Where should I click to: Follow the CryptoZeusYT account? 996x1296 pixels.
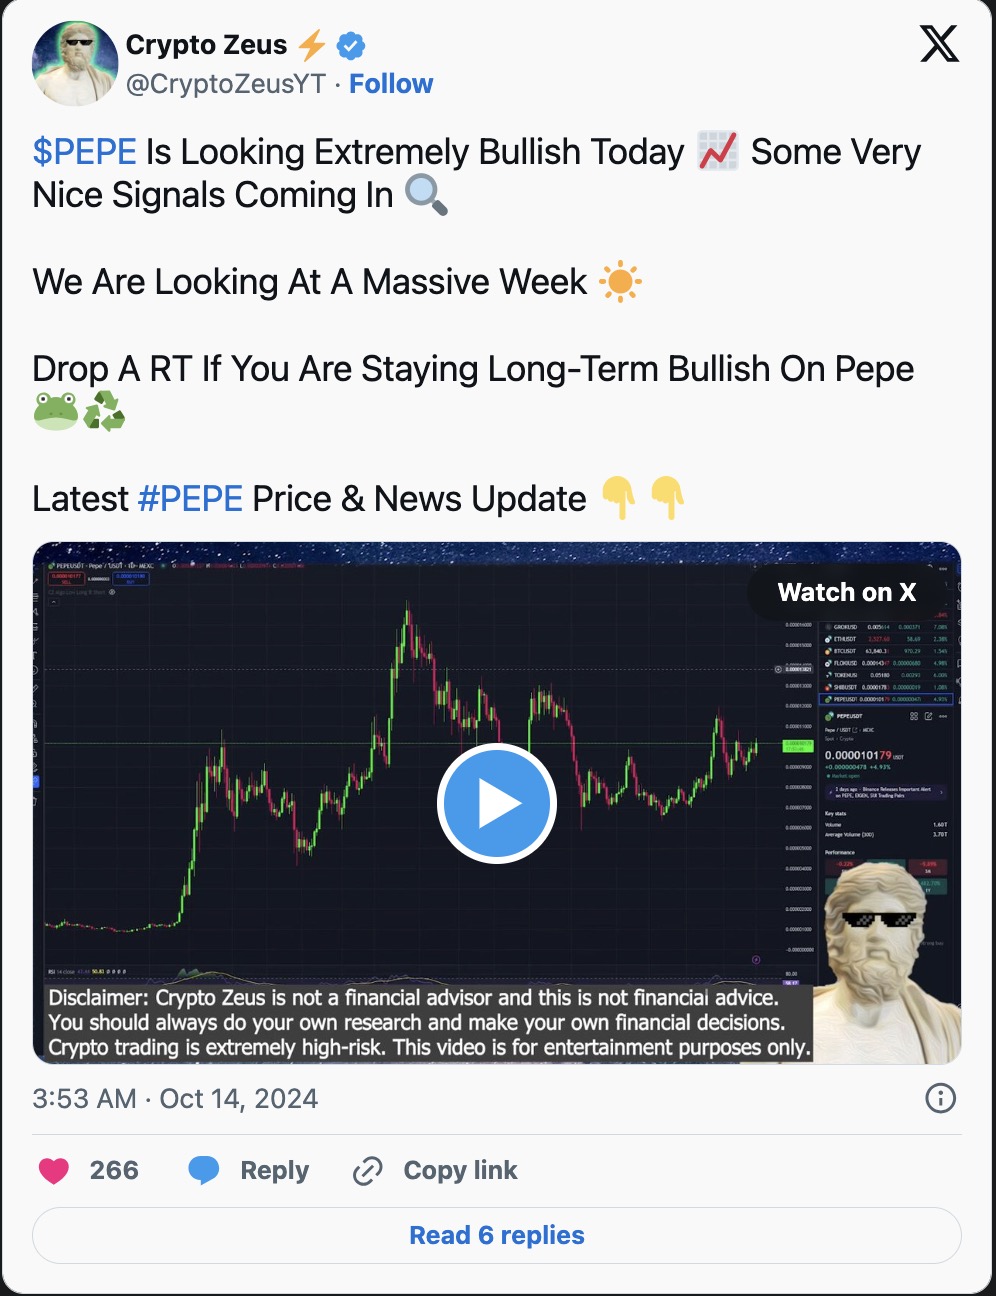pos(391,84)
